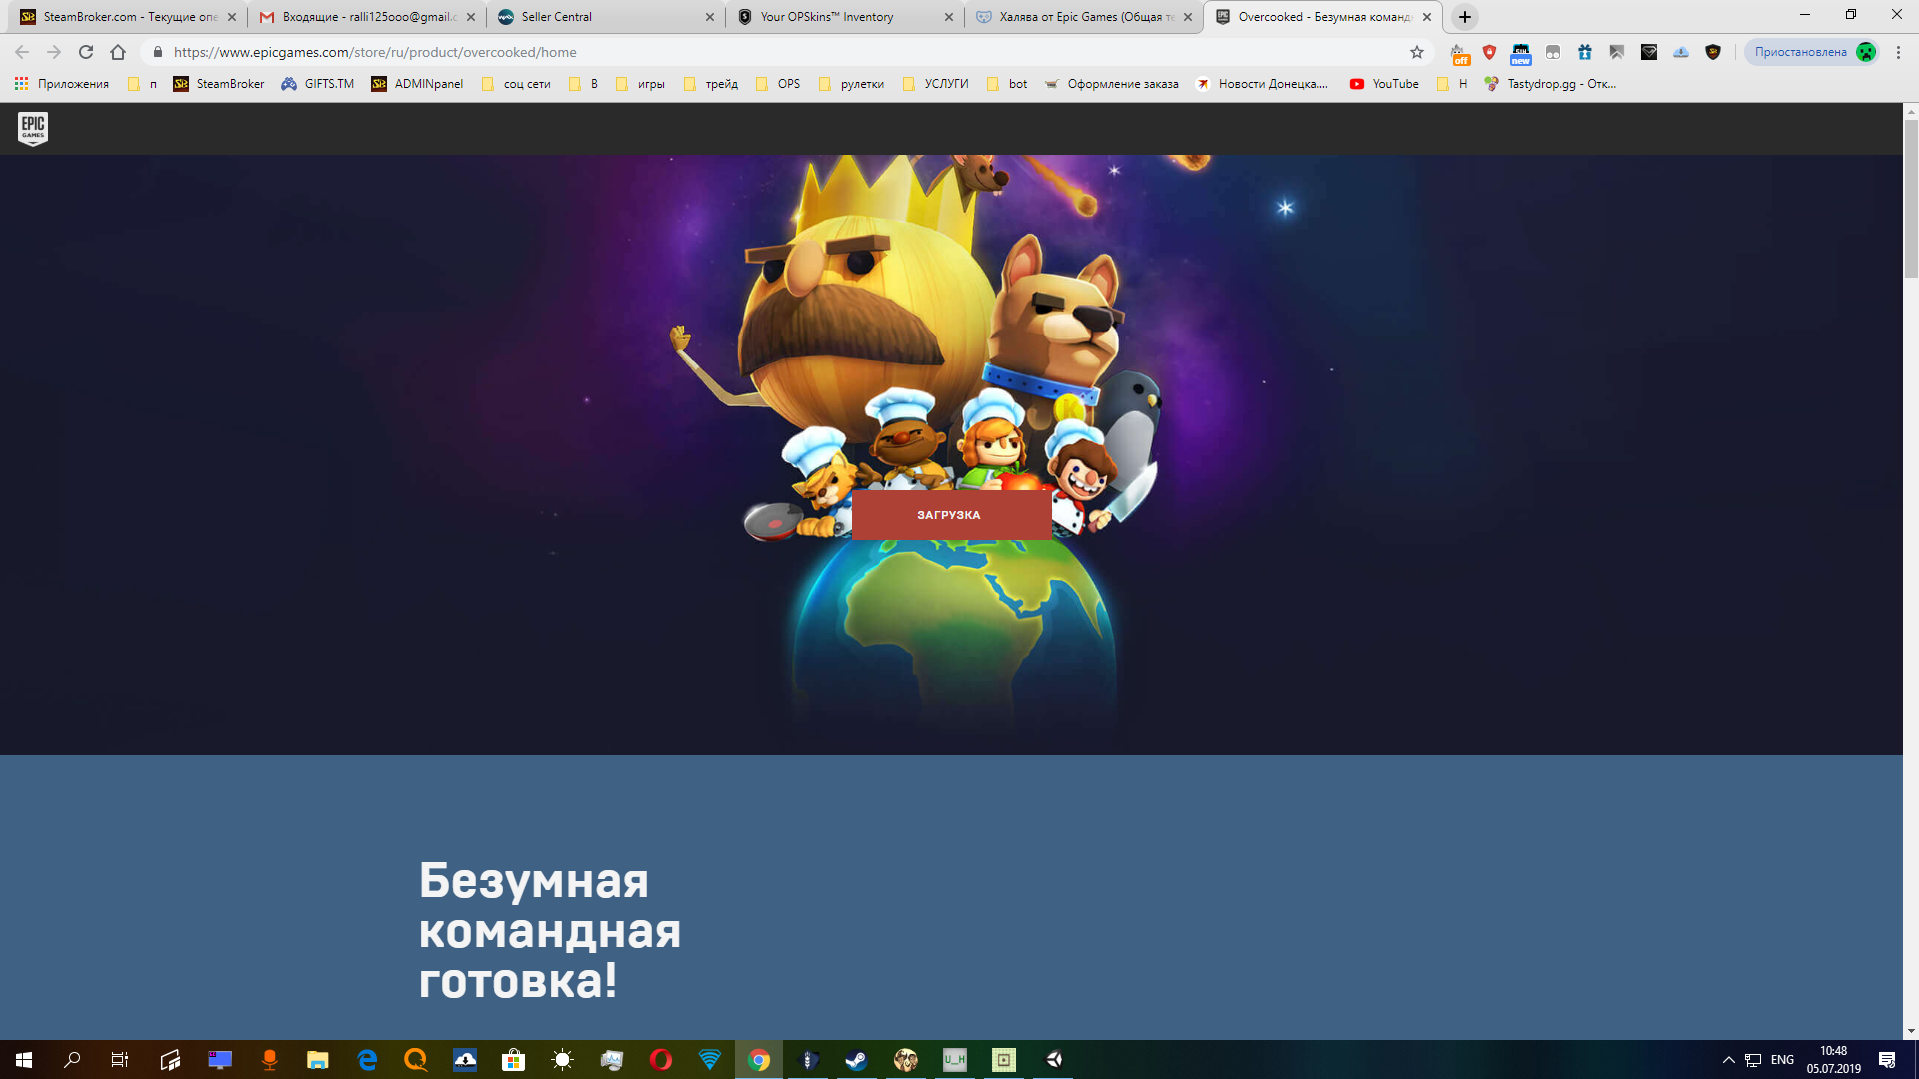Open the Chrome three-dot menu
The height and width of the screenshot is (1079, 1919).
pos(1898,52)
